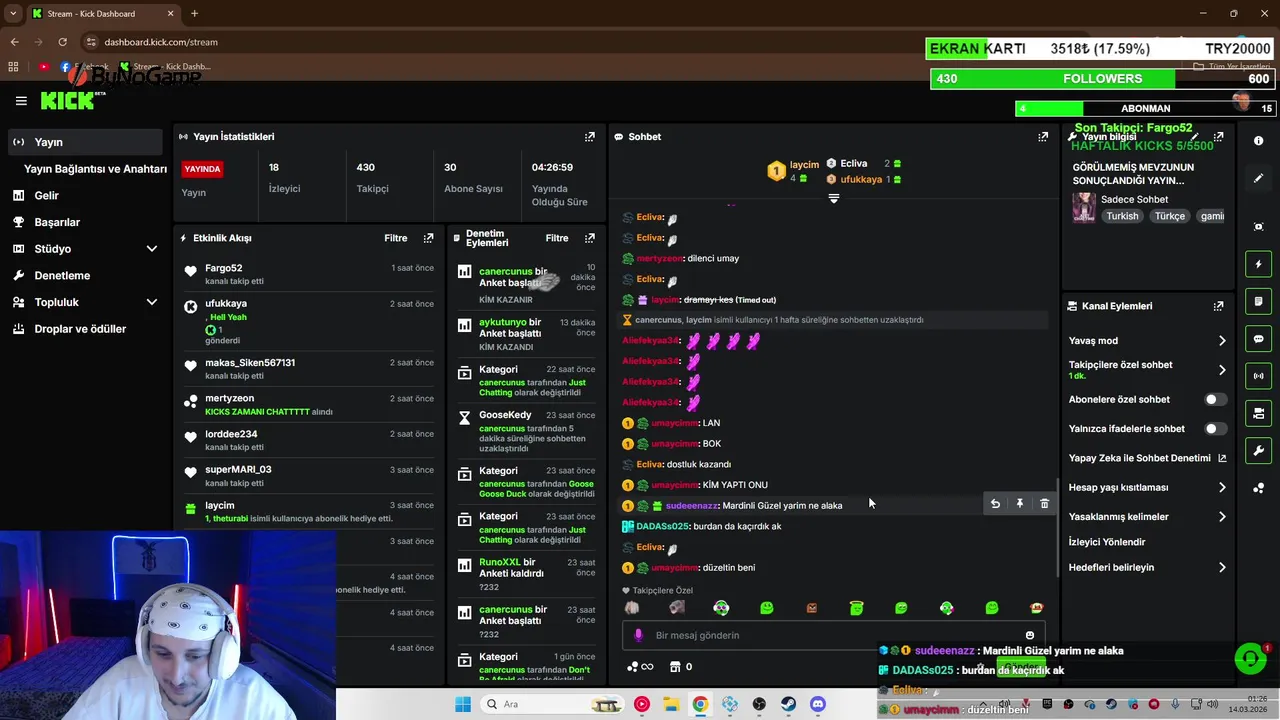Open the Gelir sidebar item
1280x720 pixels.
point(84,196)
